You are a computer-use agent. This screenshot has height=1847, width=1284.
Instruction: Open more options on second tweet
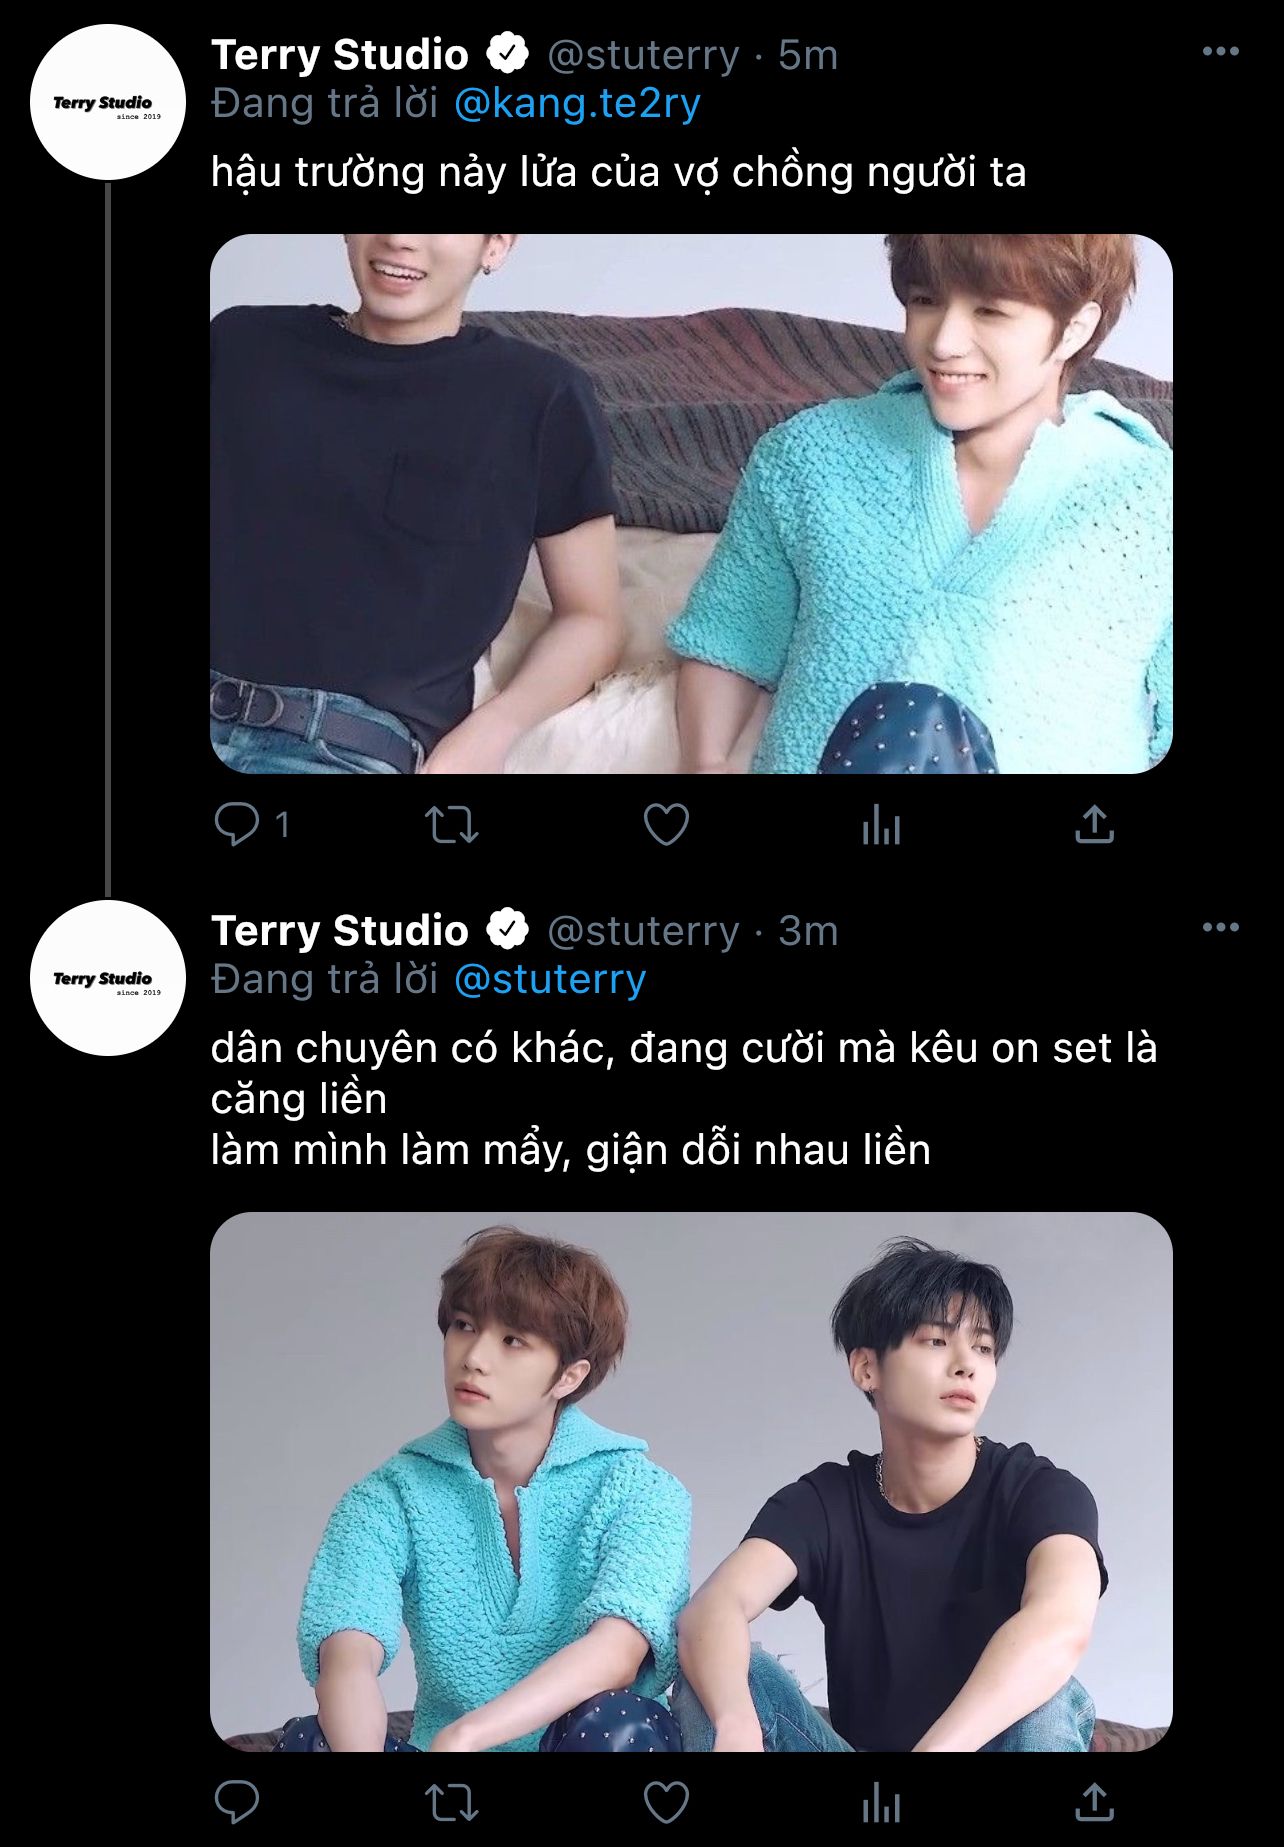[1220, 928]
